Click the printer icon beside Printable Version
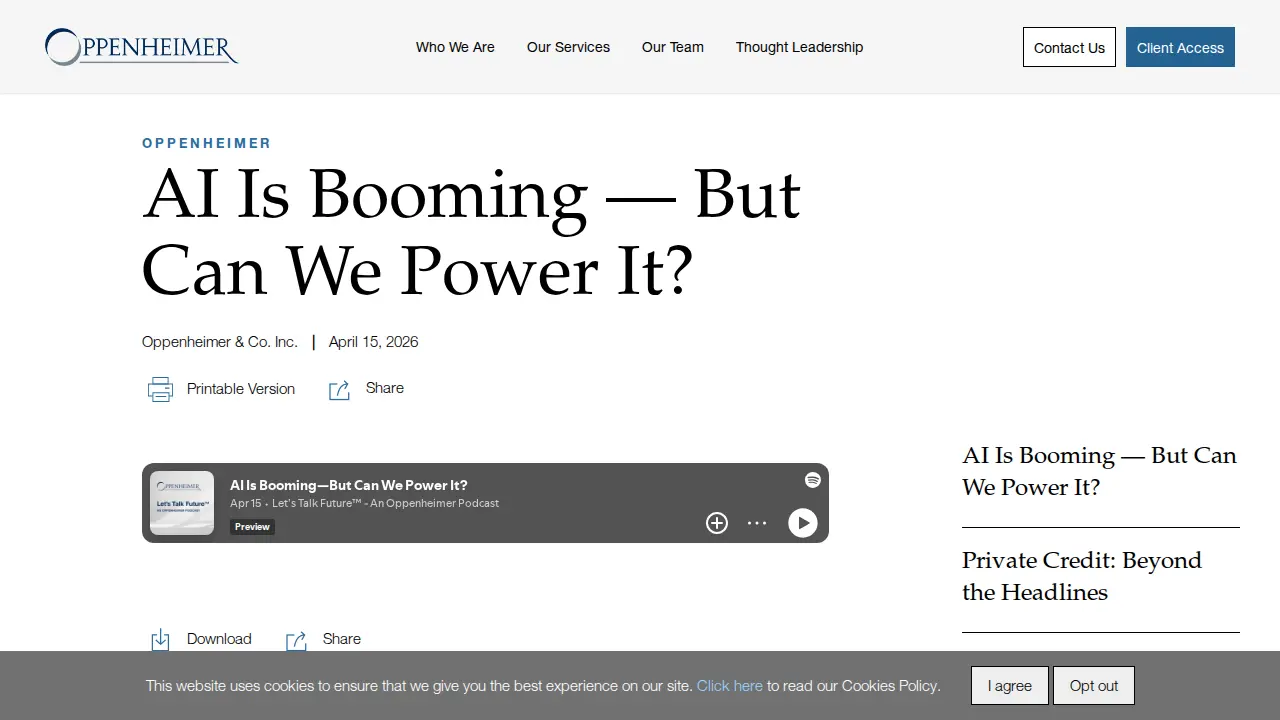The image size is (1280, 720). 160,389
